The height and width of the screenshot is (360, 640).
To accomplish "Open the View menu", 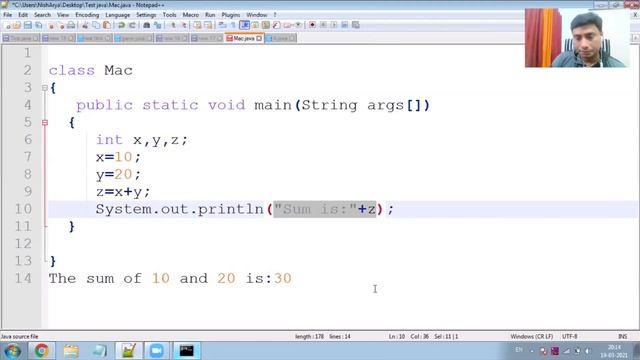I will pos(63,15).
